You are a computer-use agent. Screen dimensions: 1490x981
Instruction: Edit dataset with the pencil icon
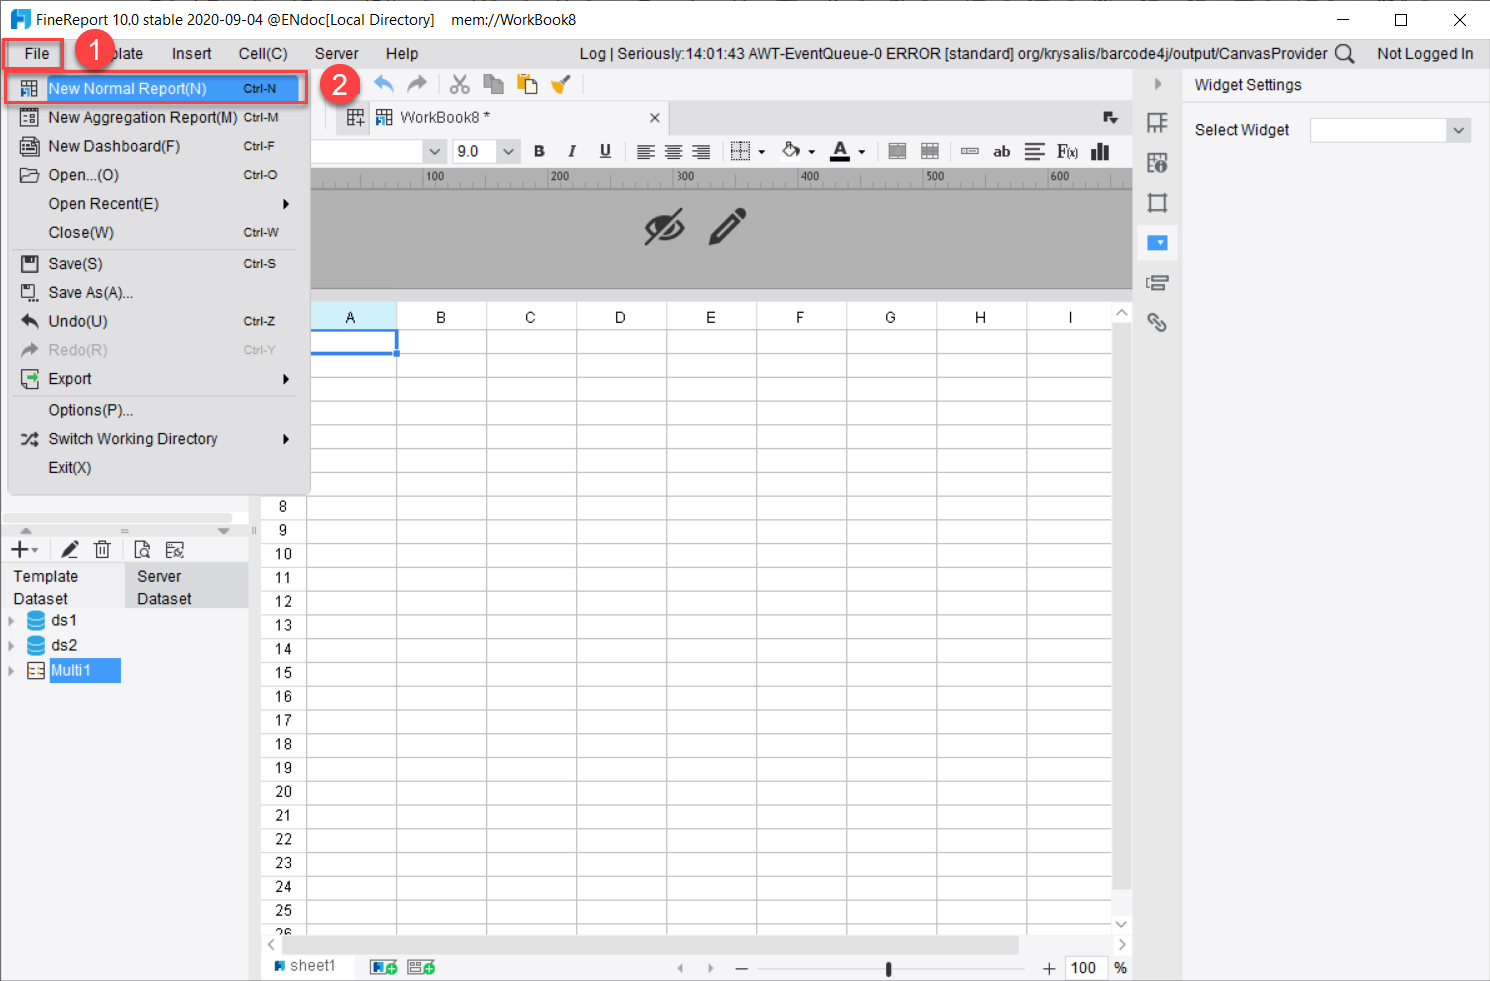tap(69, 549)
